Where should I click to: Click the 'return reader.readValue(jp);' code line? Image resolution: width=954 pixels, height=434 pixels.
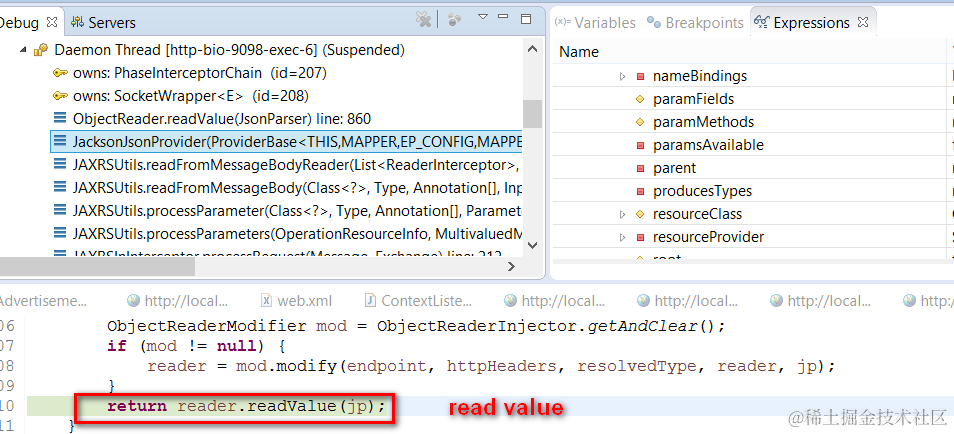(x=246, y=406)
